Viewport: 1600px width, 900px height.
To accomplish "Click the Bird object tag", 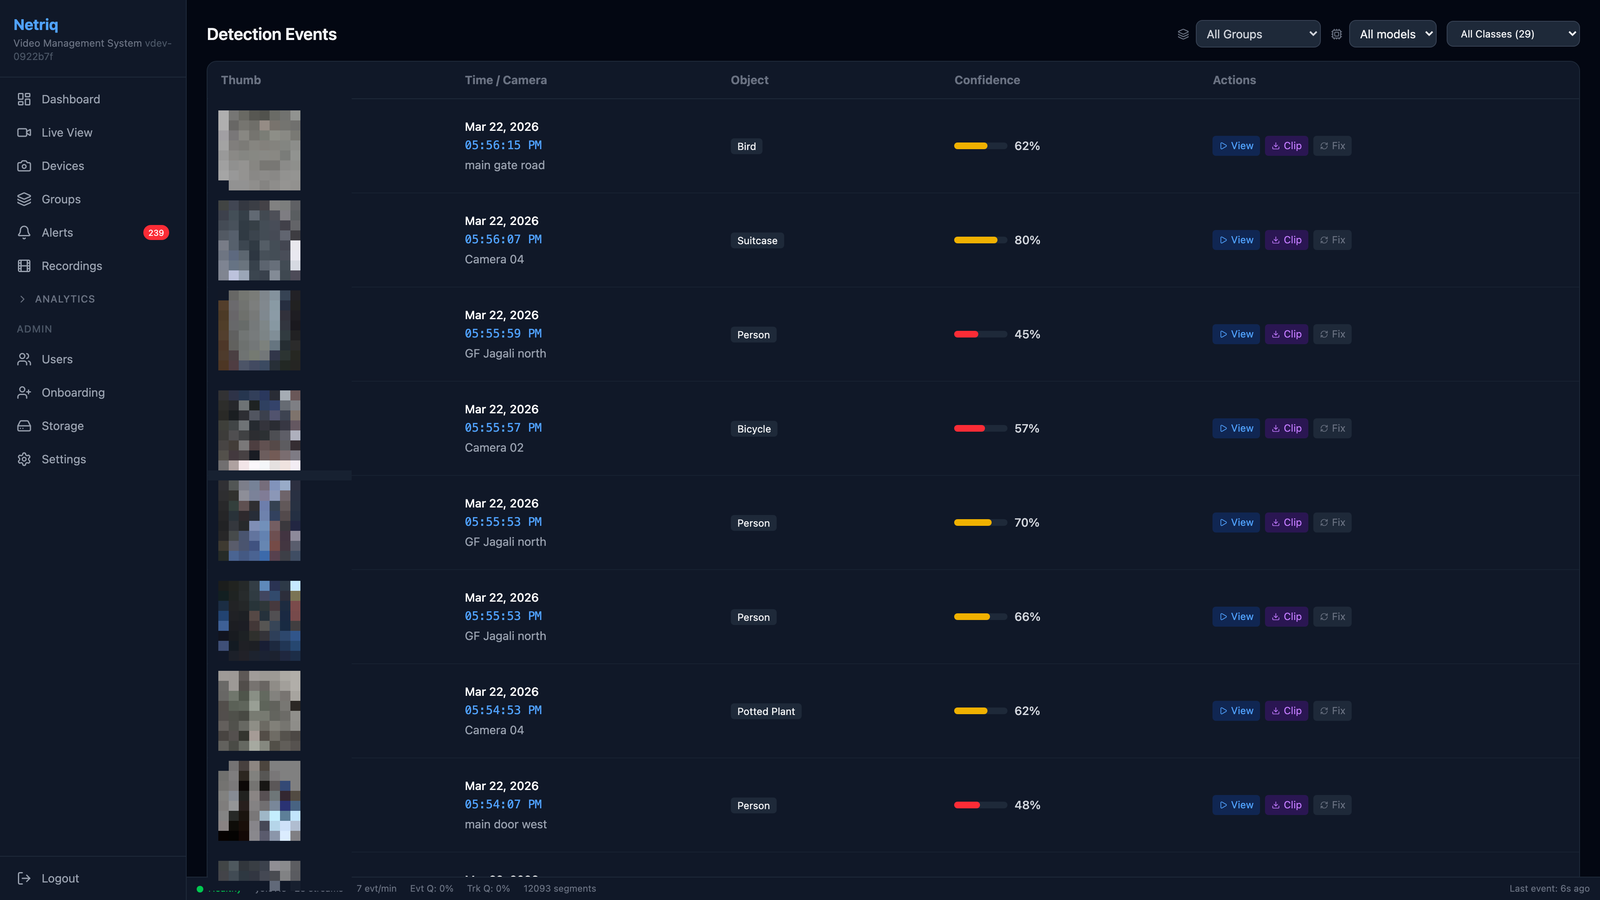I will click(x=746, y=146).
